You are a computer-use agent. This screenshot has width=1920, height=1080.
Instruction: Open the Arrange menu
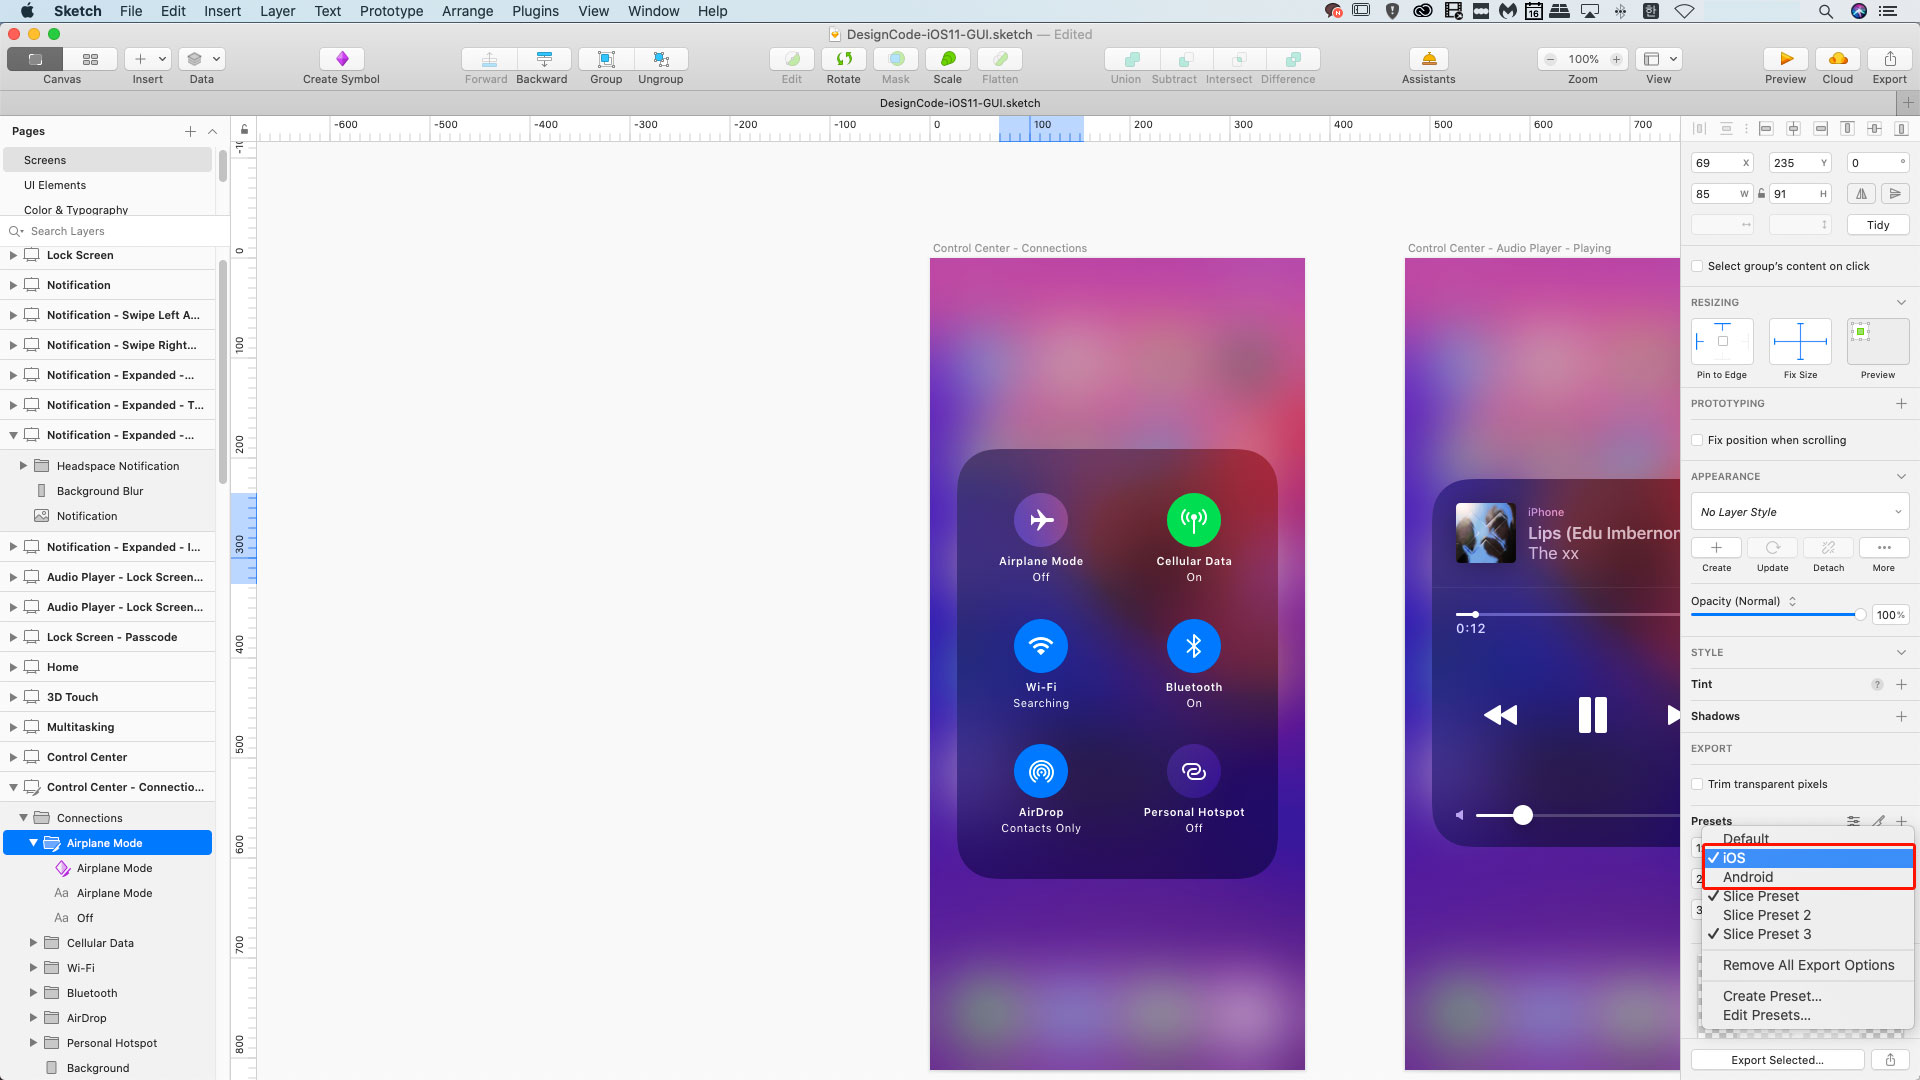point(467,11)
